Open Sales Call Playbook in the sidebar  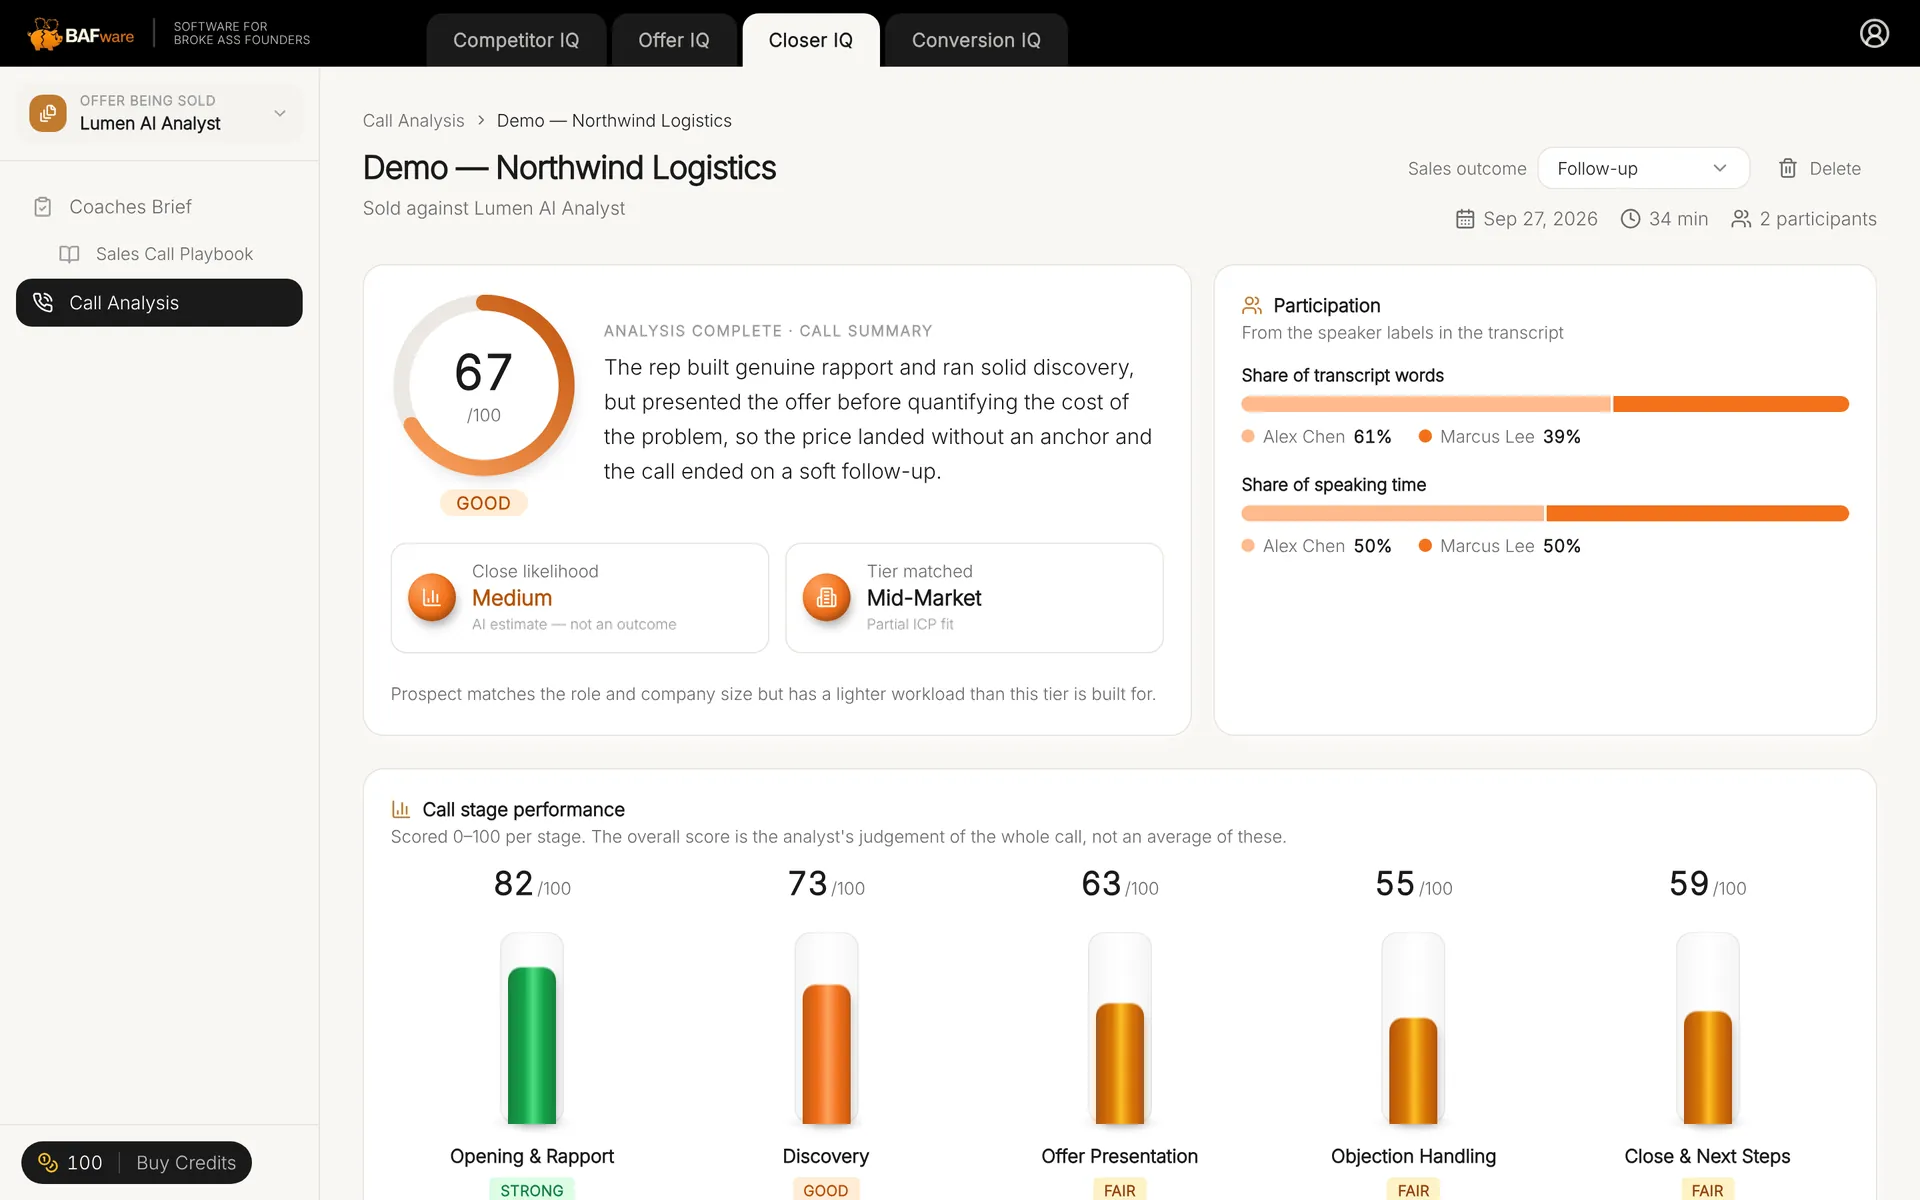[x=159, y=254]
